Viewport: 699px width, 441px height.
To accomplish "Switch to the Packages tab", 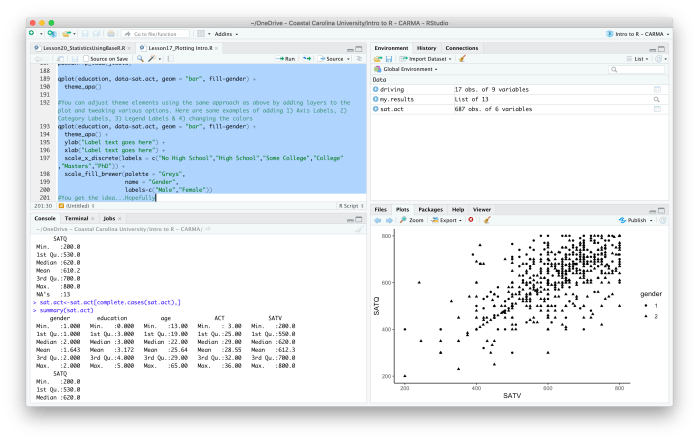I will pyautogui.click(x=430, y=209).
